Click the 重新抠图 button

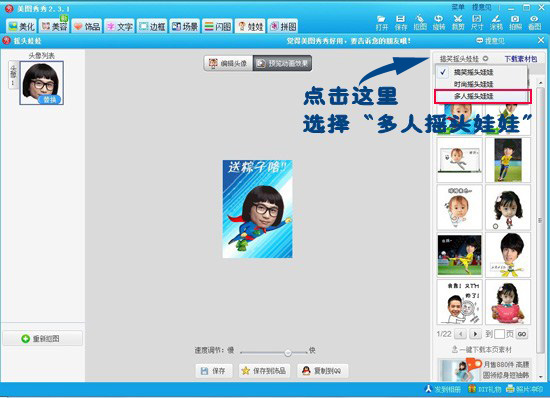point(42,339)
